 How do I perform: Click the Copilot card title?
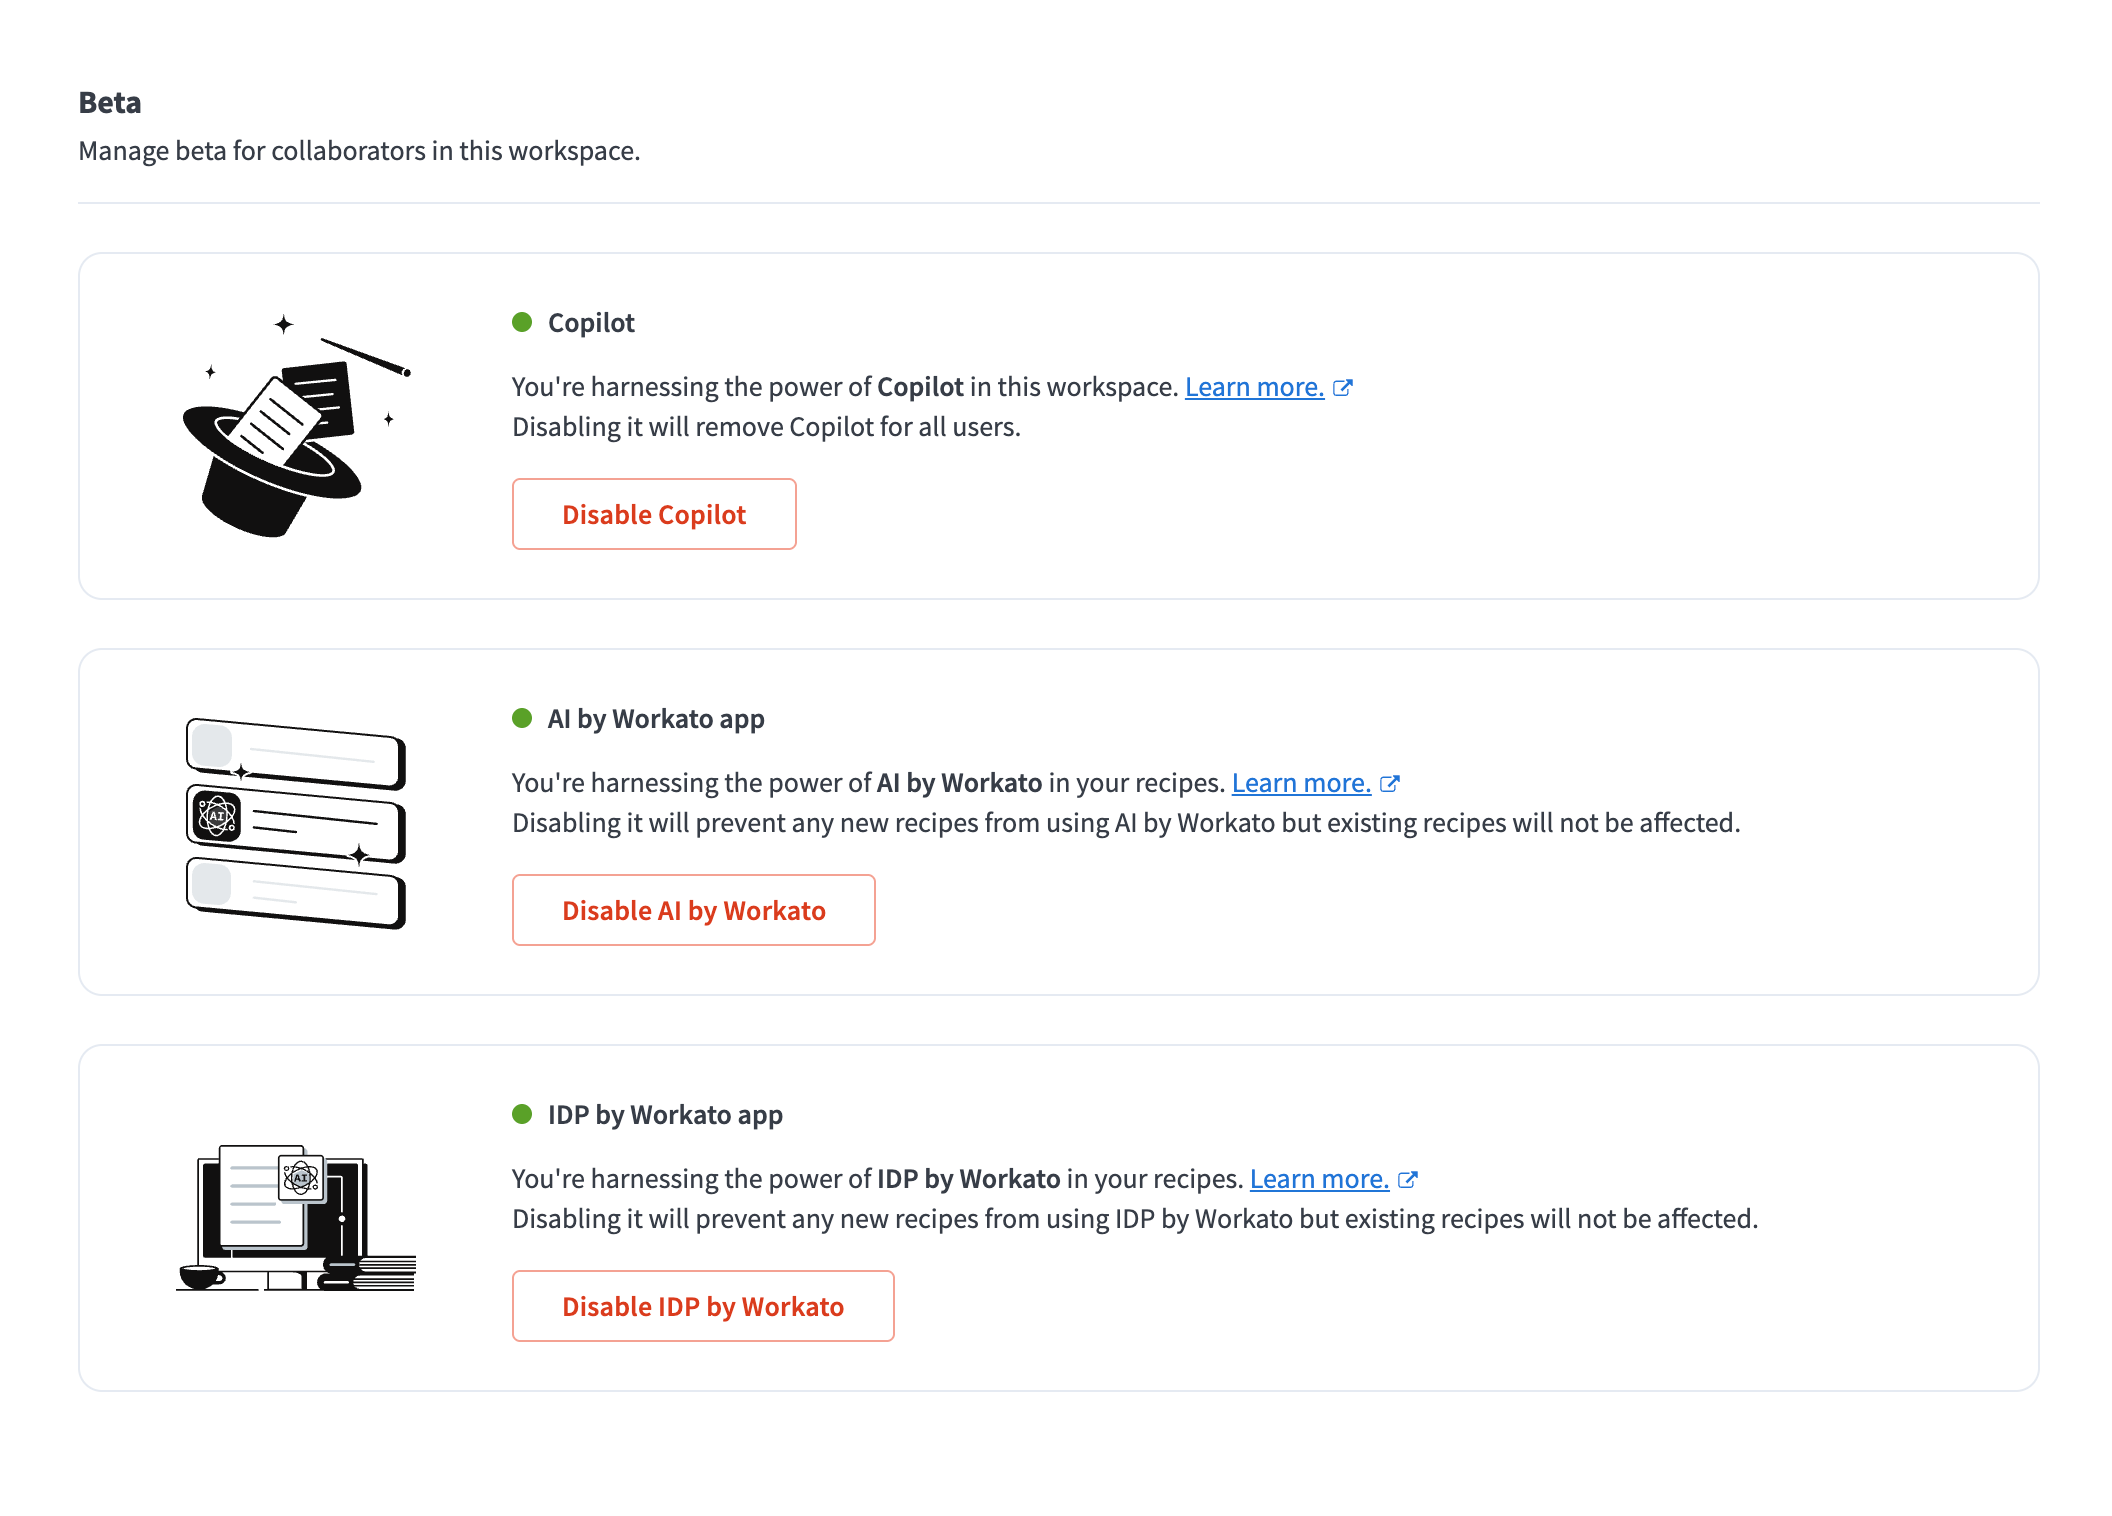(x=591, y=323)
